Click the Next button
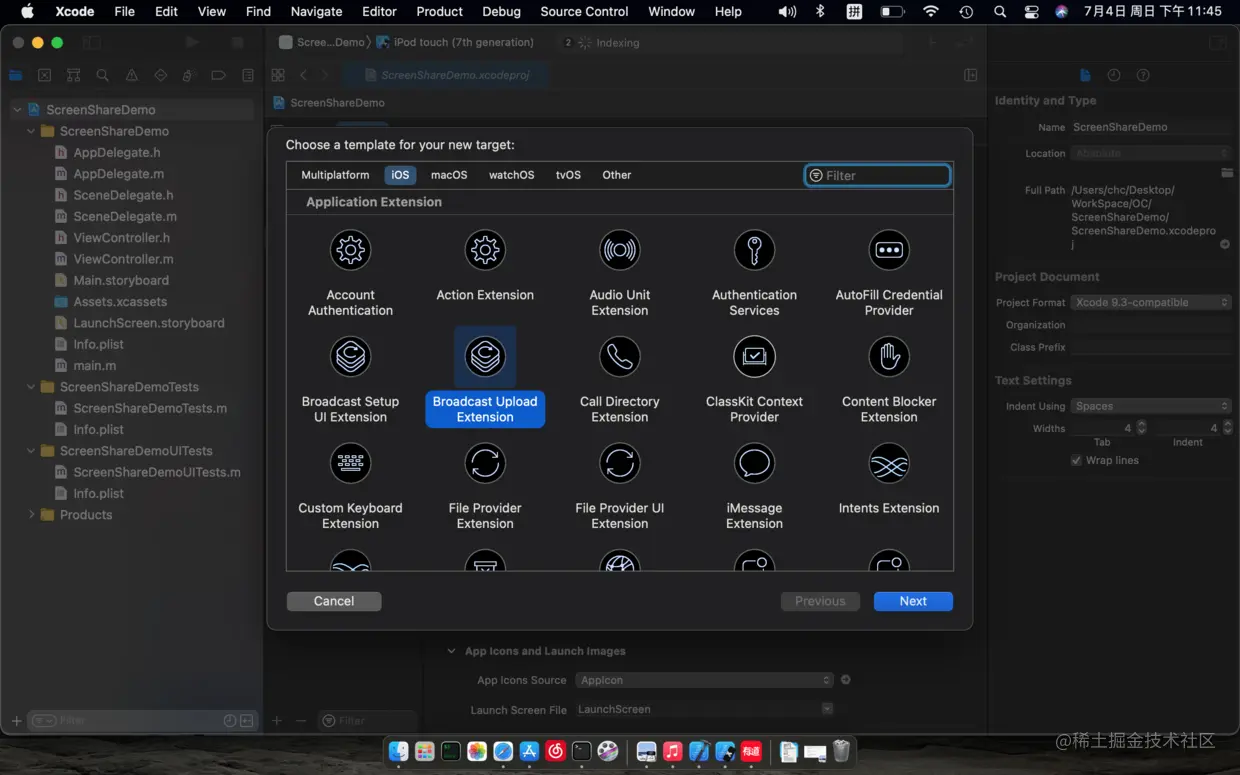This screenshot has height=775, width=1240. tap(913, 601)
